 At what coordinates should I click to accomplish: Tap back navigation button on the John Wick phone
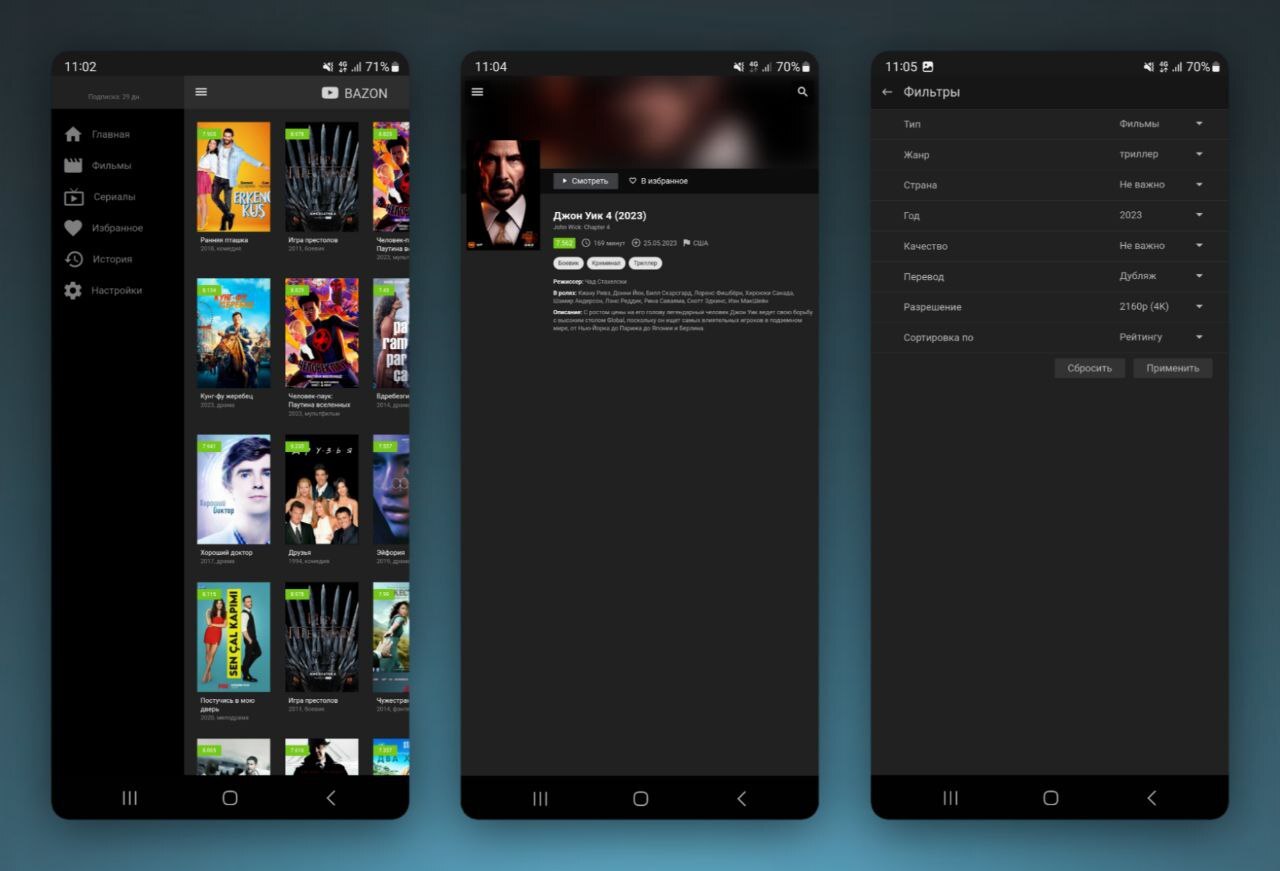[x=742, y=798]
